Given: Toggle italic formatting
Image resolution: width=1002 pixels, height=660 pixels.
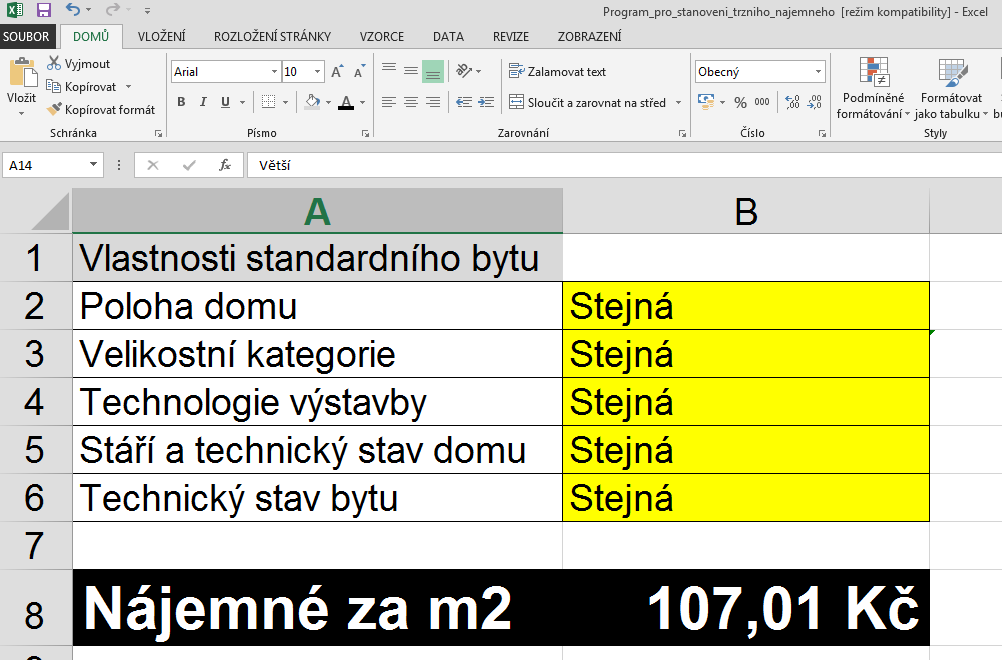Looking at the screenshot, I should (203, 102).
